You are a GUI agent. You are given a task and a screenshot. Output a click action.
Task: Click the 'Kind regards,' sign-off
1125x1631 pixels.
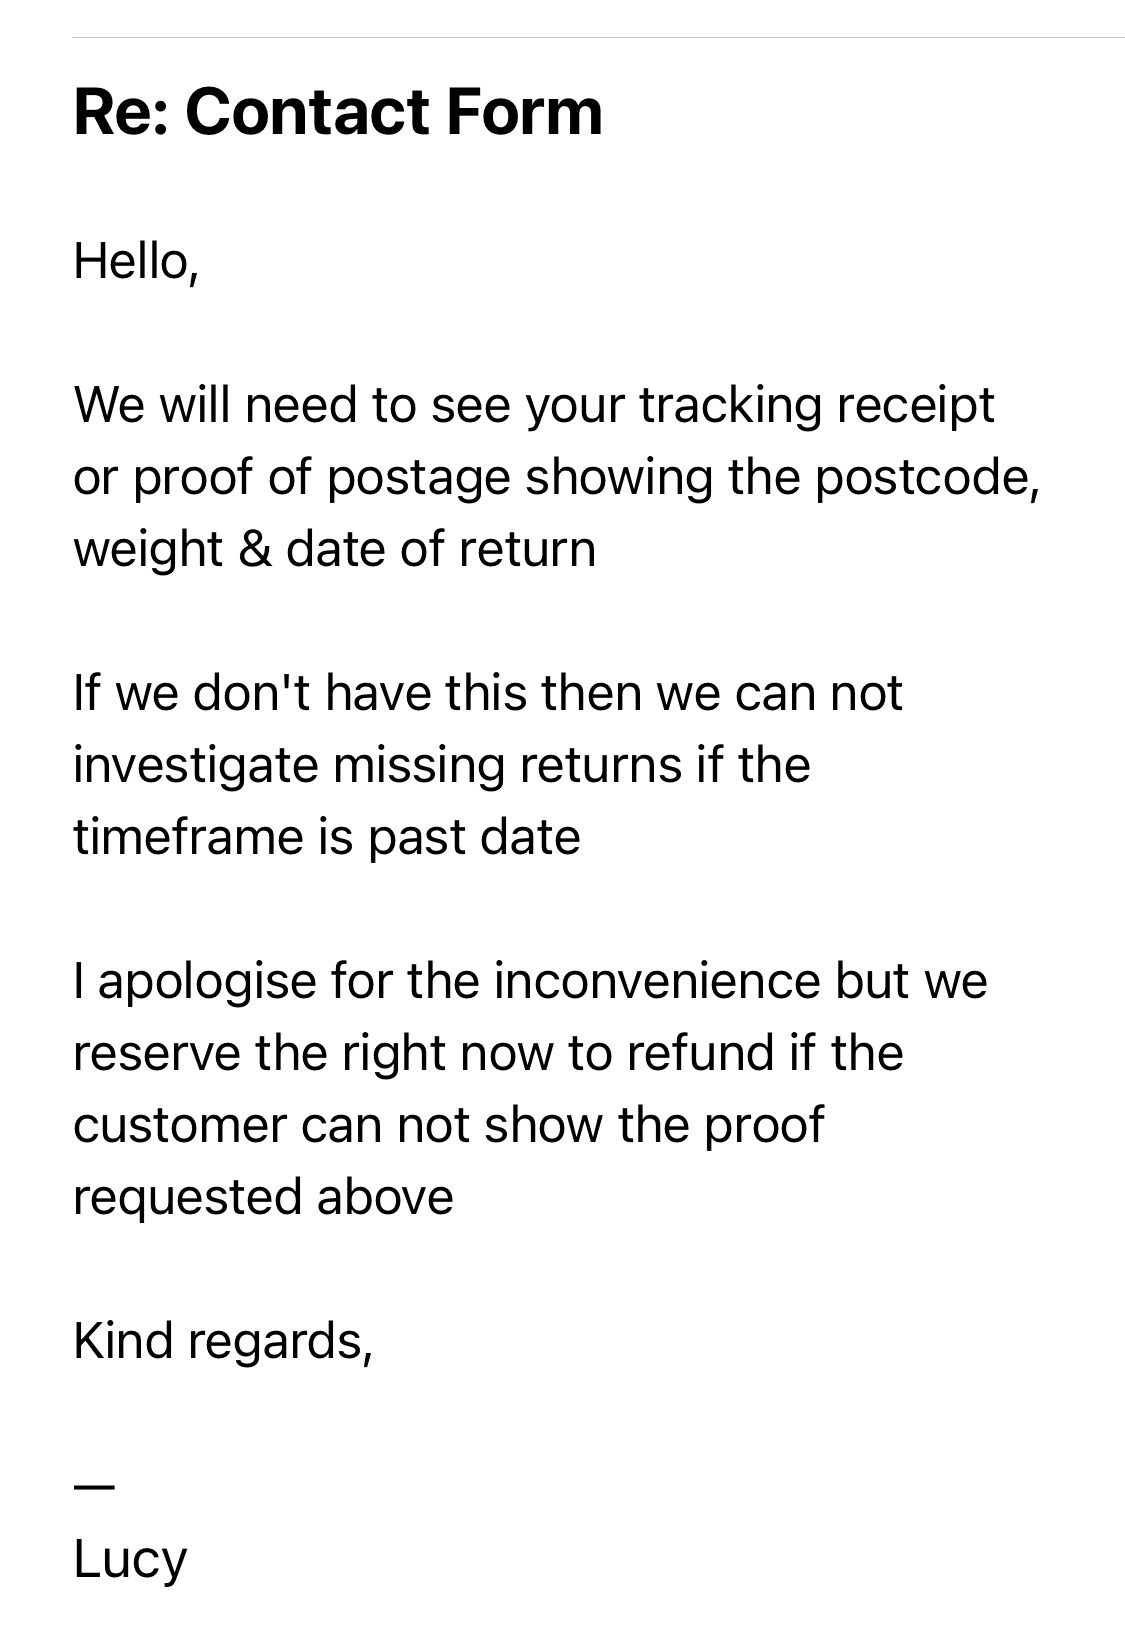point(224,1341)
